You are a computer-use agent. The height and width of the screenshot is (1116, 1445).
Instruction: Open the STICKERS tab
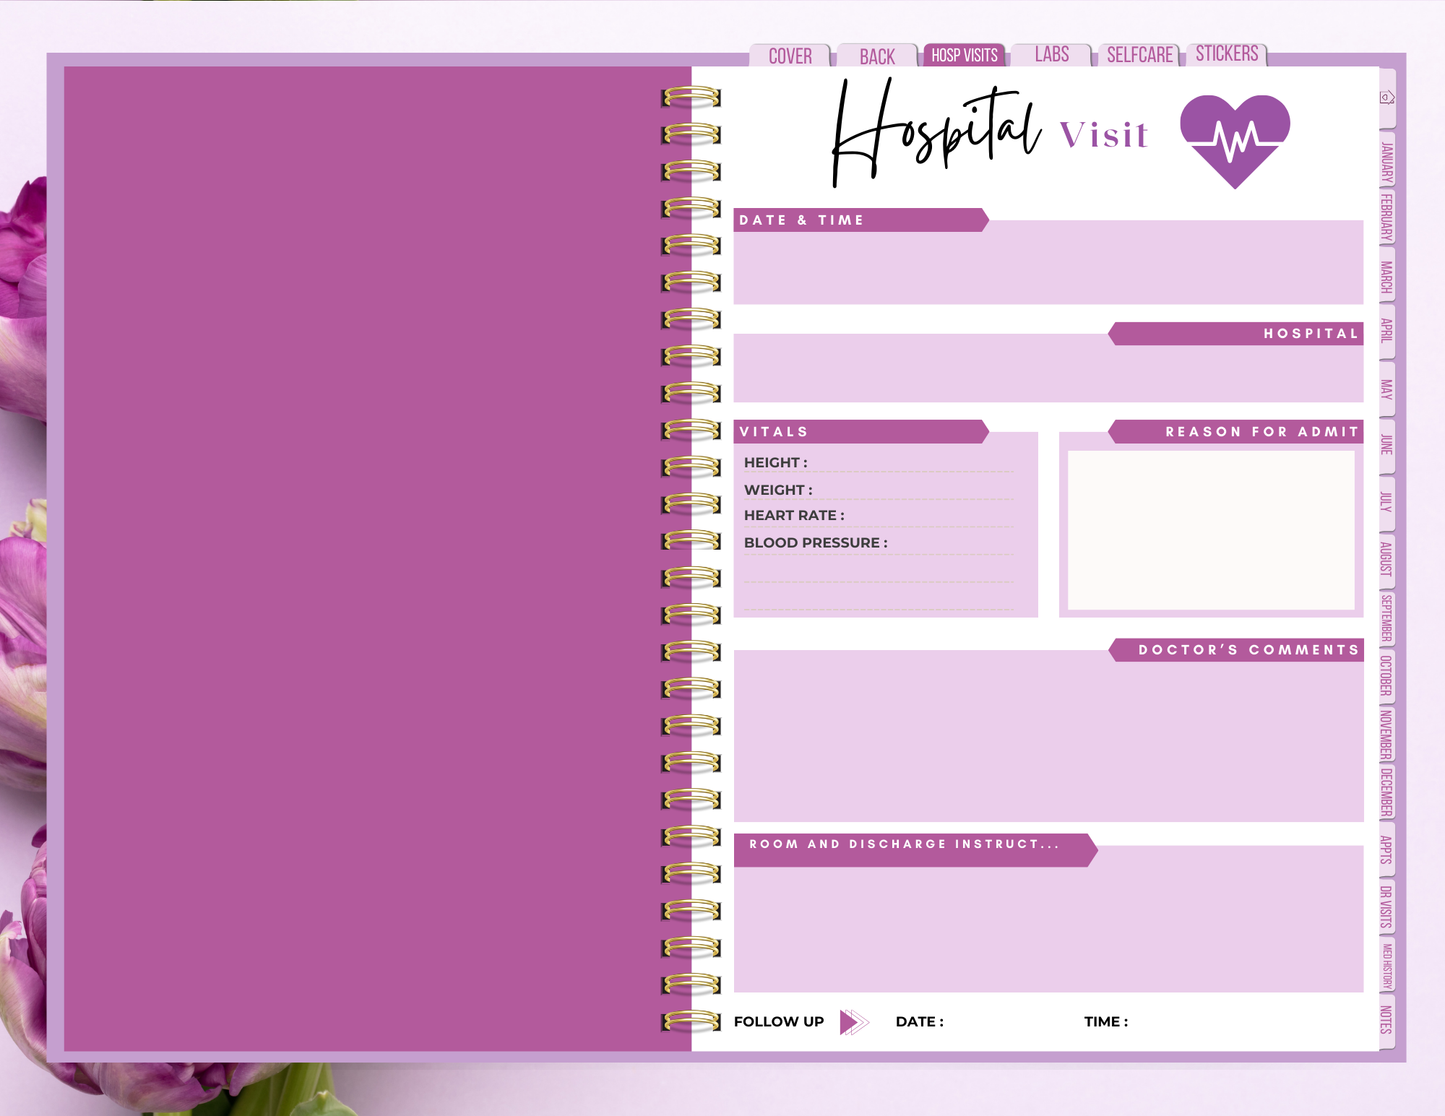(1226, 54)
